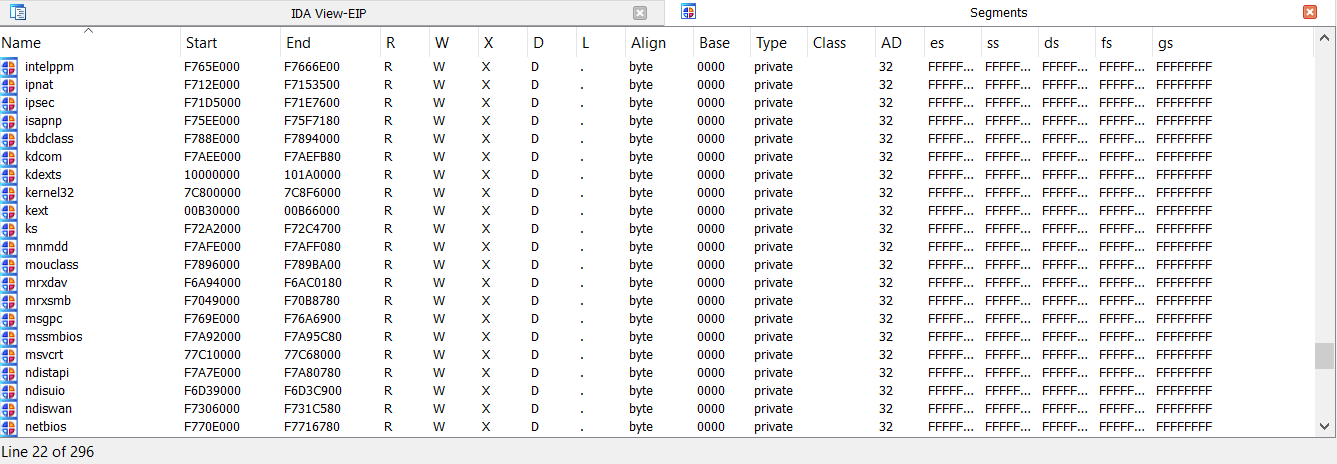Click the mrxdav segment icon
1337x464 pixels.
9,283
